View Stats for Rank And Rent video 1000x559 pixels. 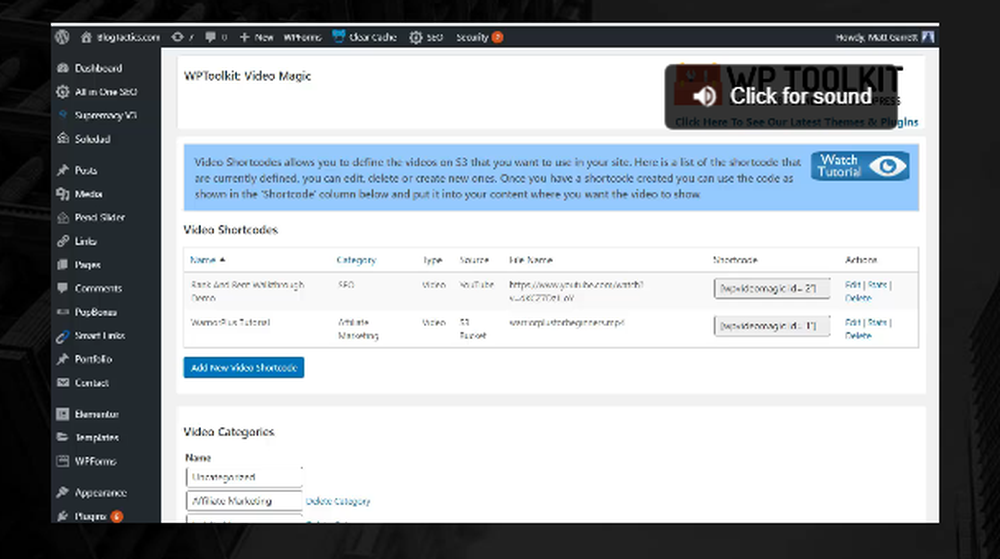pyautogui.click(x=877, y=285)
